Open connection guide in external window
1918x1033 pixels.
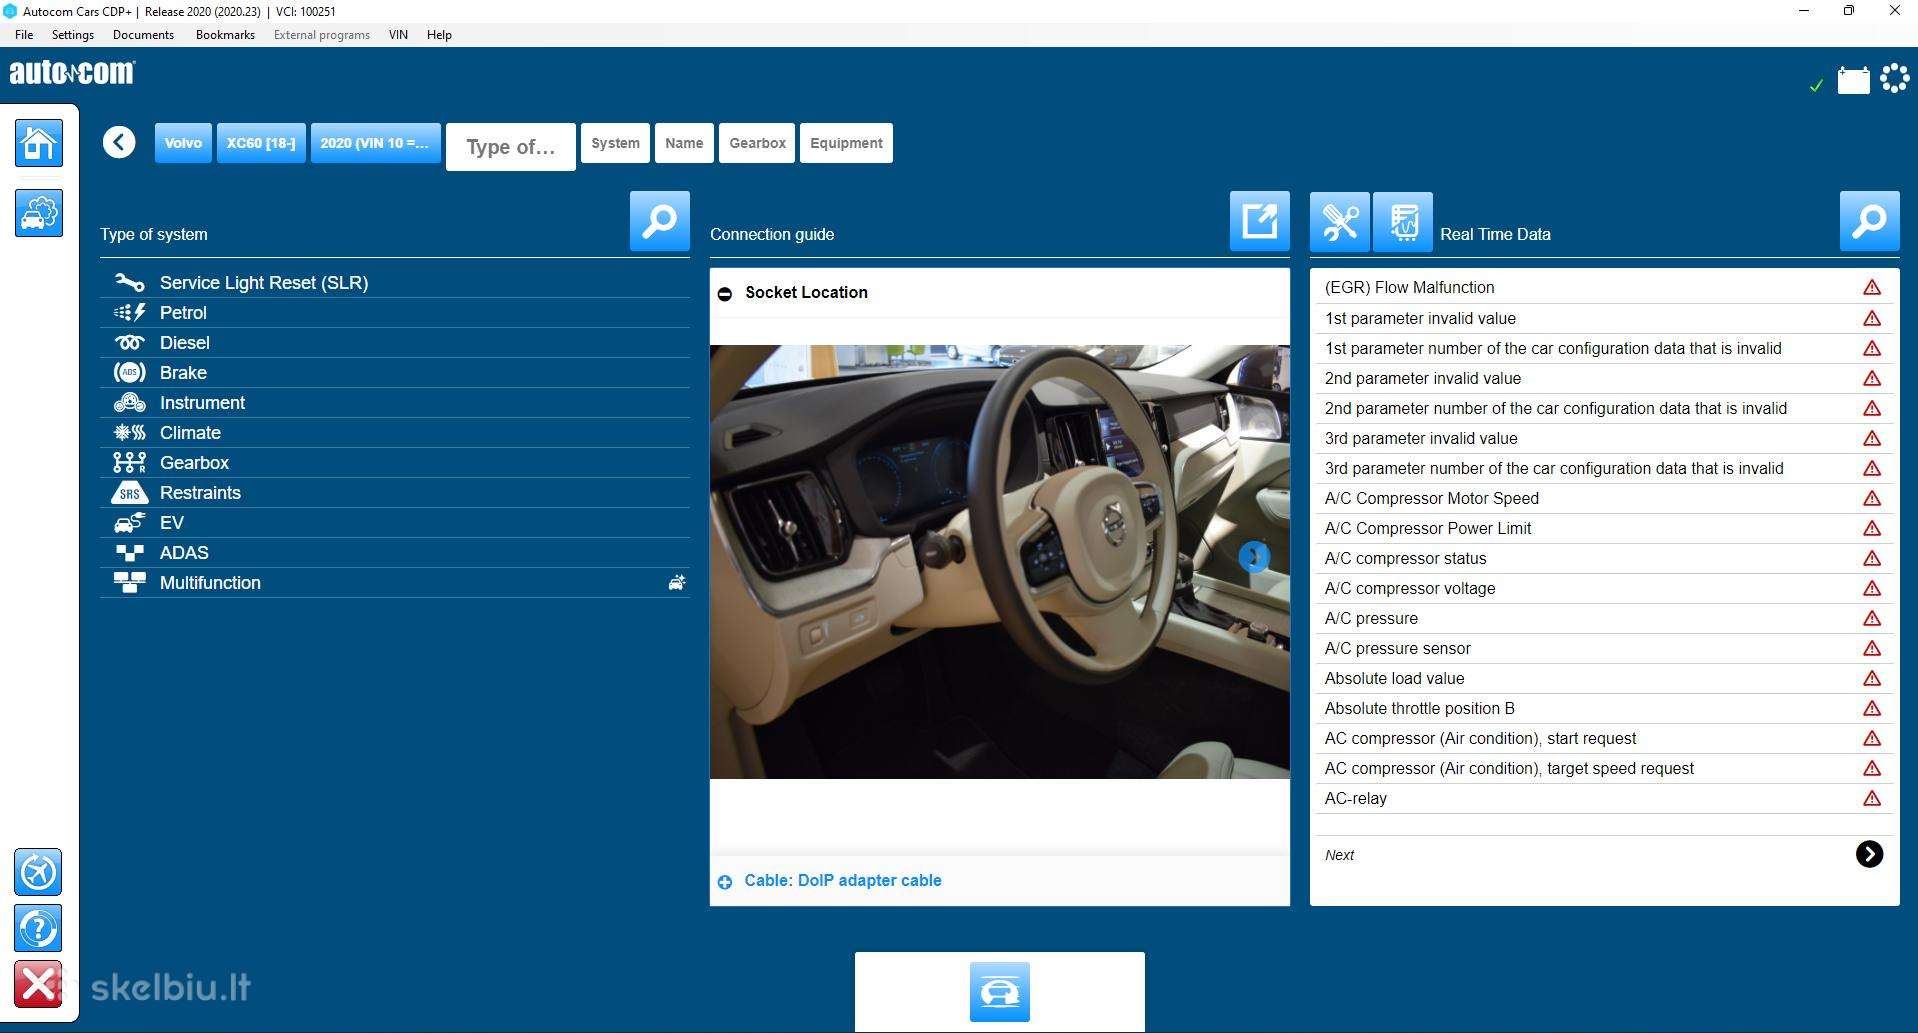click(x=1260, y=221)
